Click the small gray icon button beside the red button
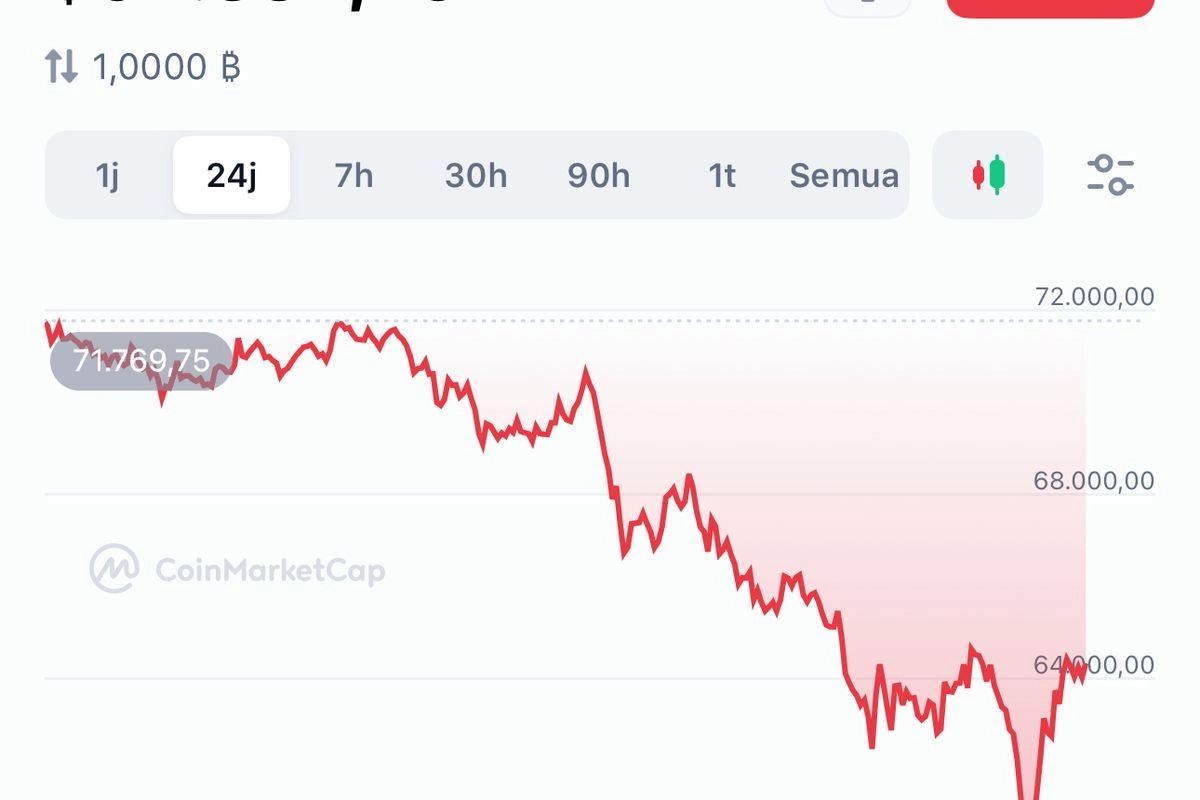The width and height of the screenshot is (1200, 800). (x=868, y=8)
